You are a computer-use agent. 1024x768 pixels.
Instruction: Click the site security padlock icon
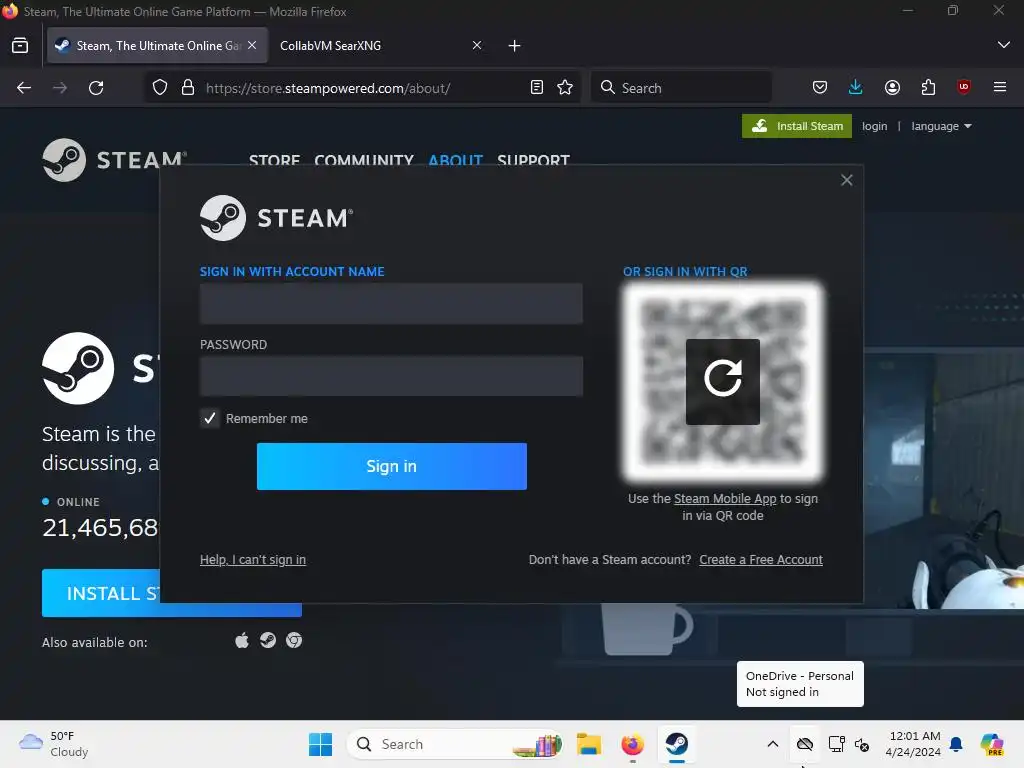[x=188, y=88]
